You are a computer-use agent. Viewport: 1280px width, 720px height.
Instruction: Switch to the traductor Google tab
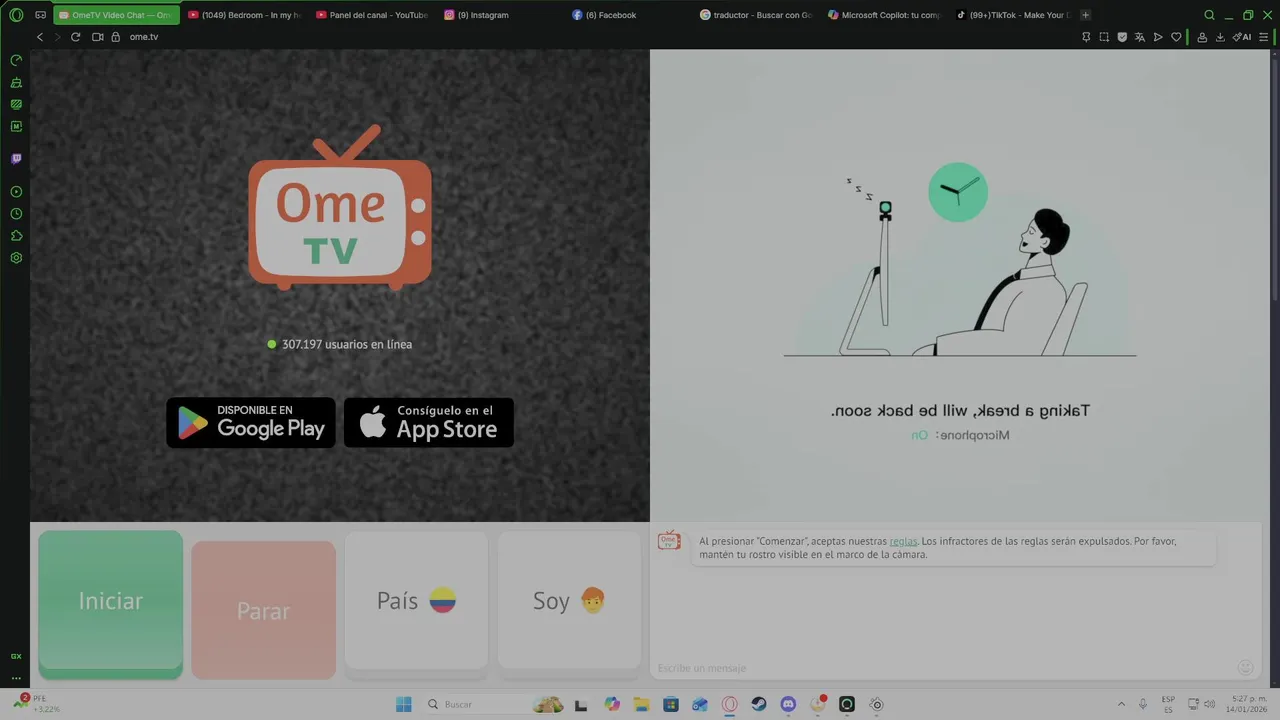pos(756,15)
